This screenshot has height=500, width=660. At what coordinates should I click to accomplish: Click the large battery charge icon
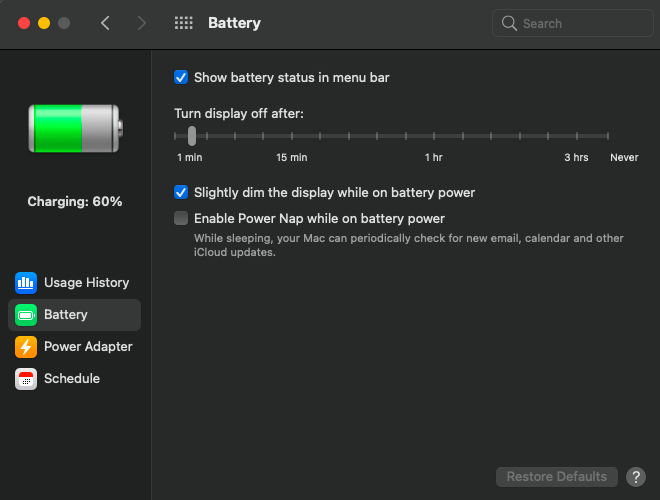point(75,129)
